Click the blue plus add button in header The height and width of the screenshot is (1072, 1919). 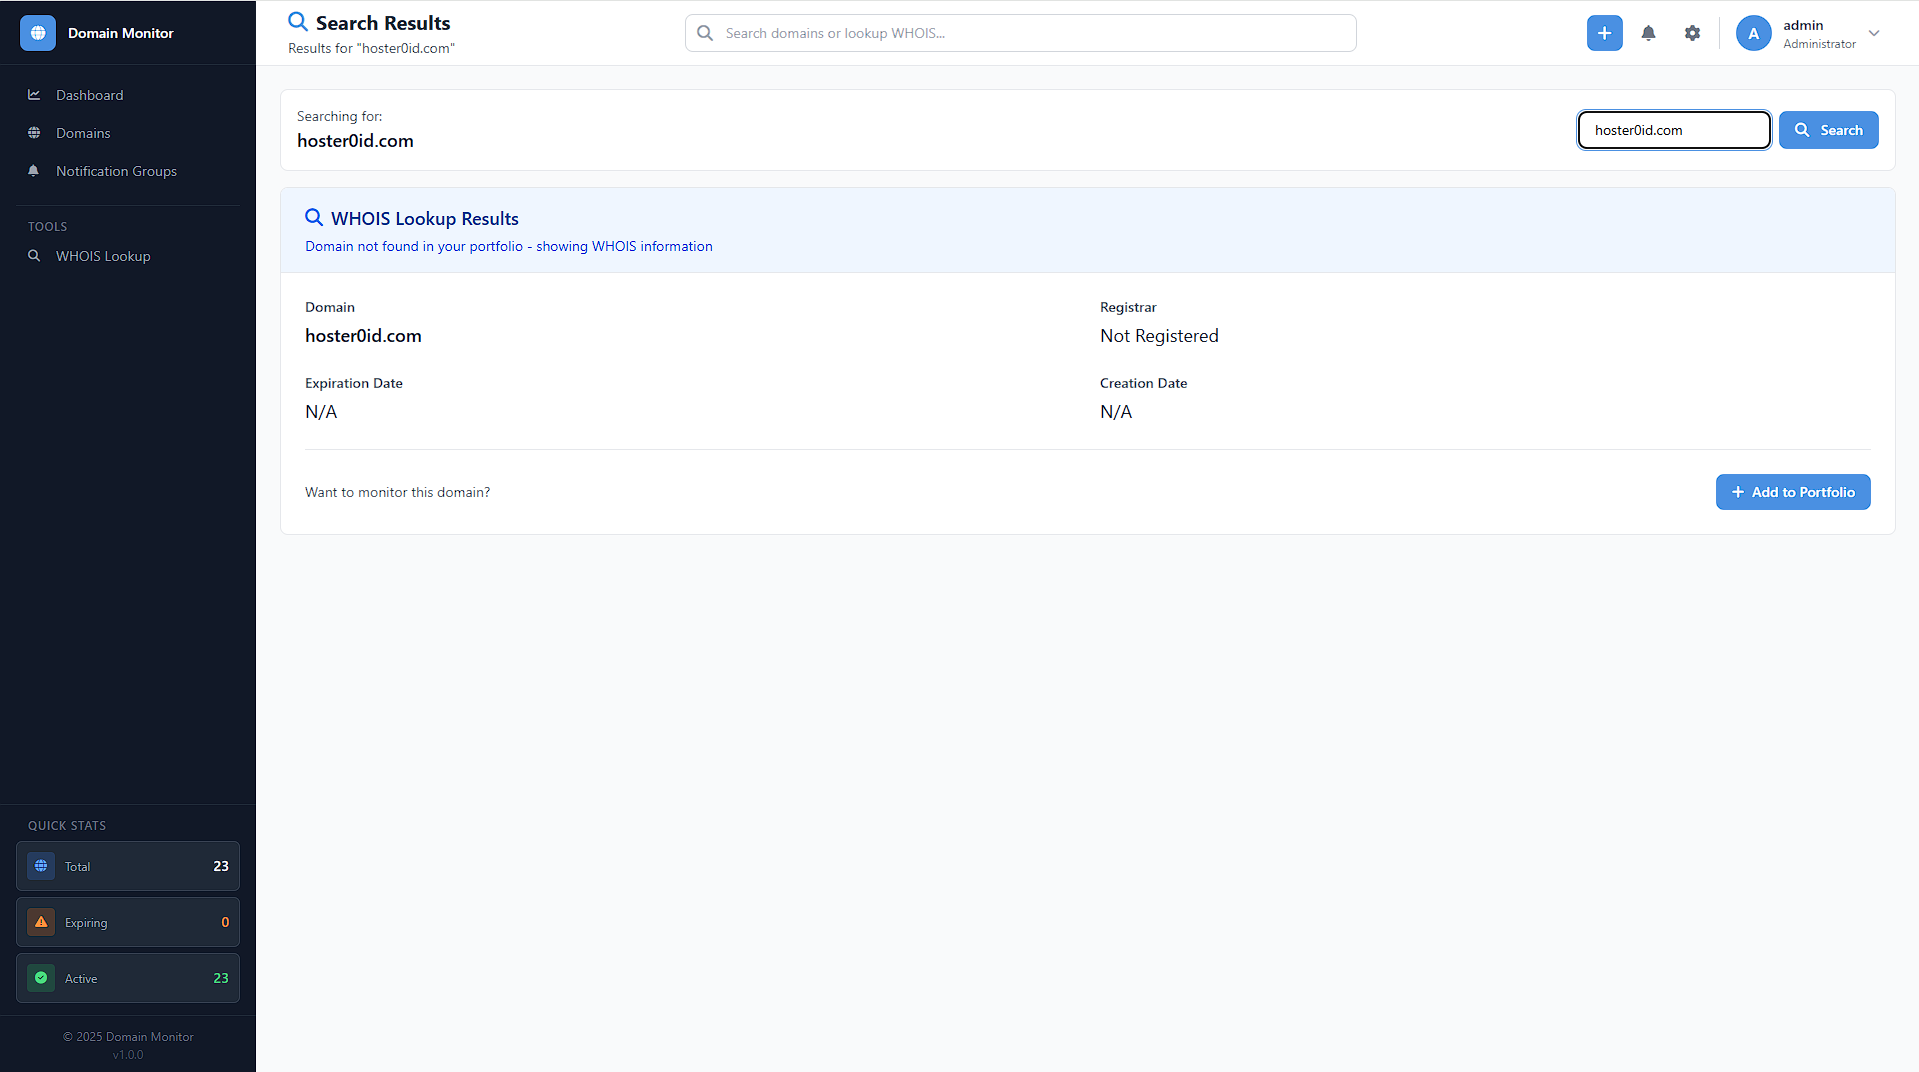(1604, 33)
